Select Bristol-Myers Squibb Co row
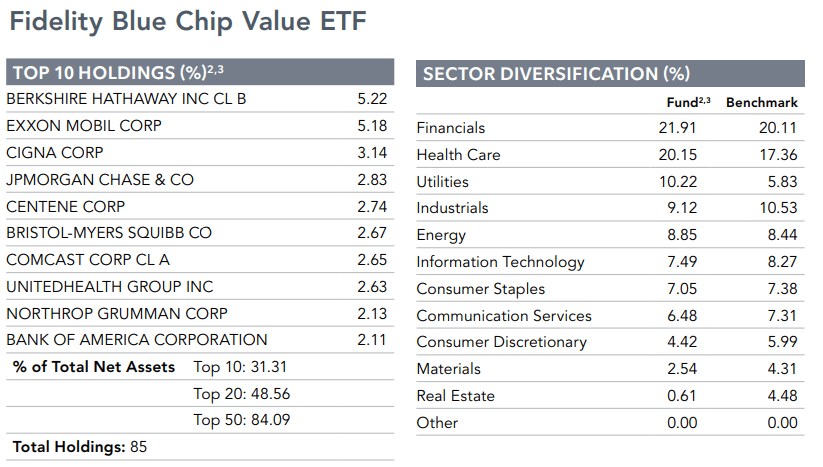The width and height of the screenshot is (823, 467). (109, 233)
